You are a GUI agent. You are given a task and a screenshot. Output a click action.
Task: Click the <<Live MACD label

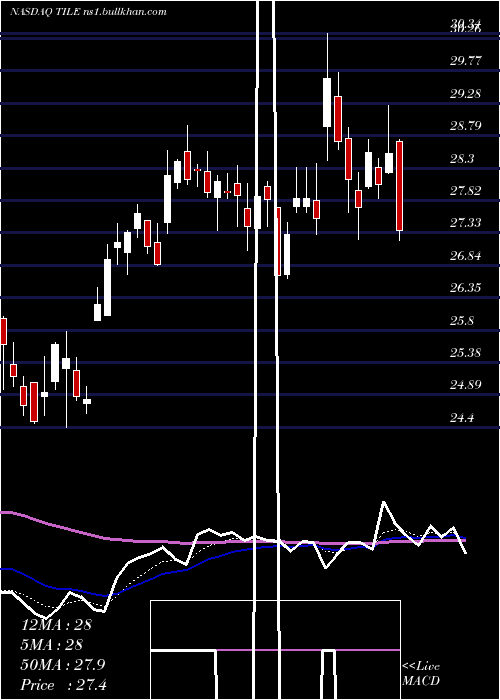tap(421, 674)
